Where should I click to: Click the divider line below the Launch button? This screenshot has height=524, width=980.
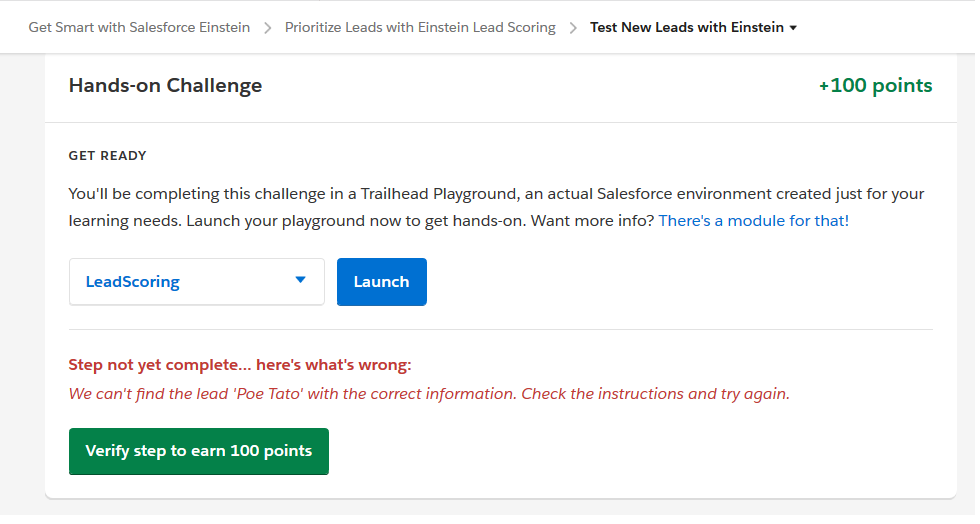500,329
